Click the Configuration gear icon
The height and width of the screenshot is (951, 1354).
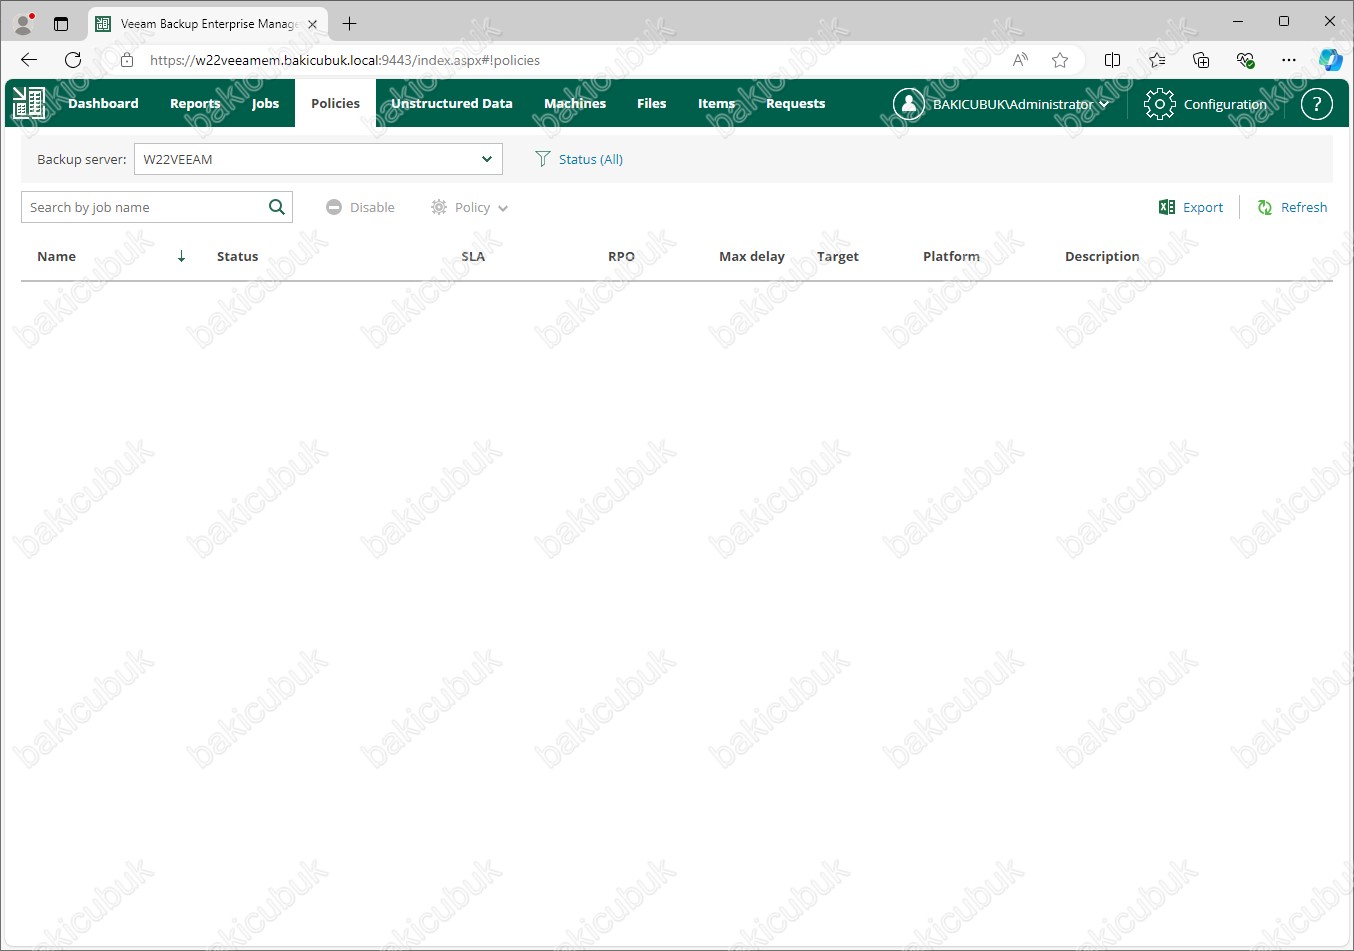pos(1159,104)
